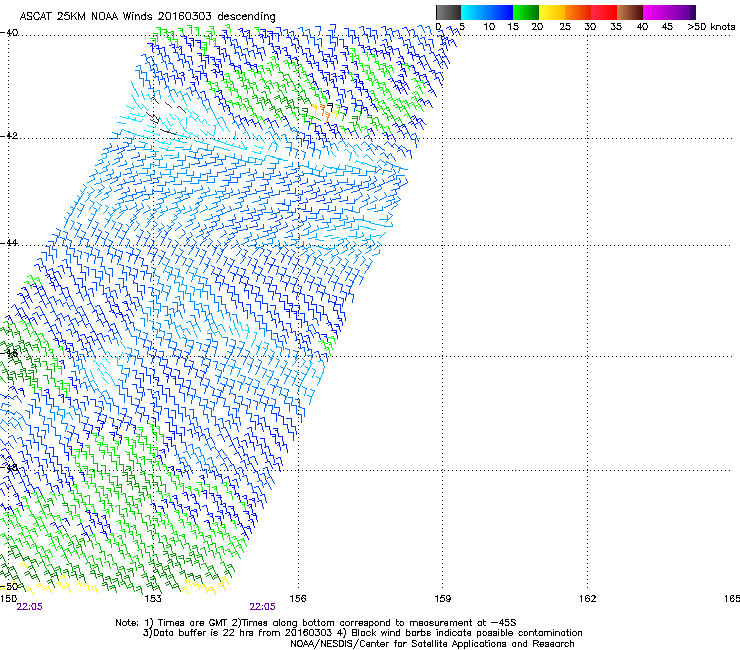This screenshot has width=740, height=650.
Task: Click the '-44' latitude label
Action: tap(10, 243)
